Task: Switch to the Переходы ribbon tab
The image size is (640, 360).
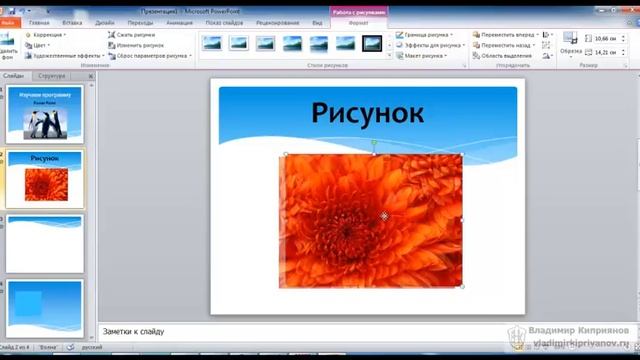Action: point(140,23)
